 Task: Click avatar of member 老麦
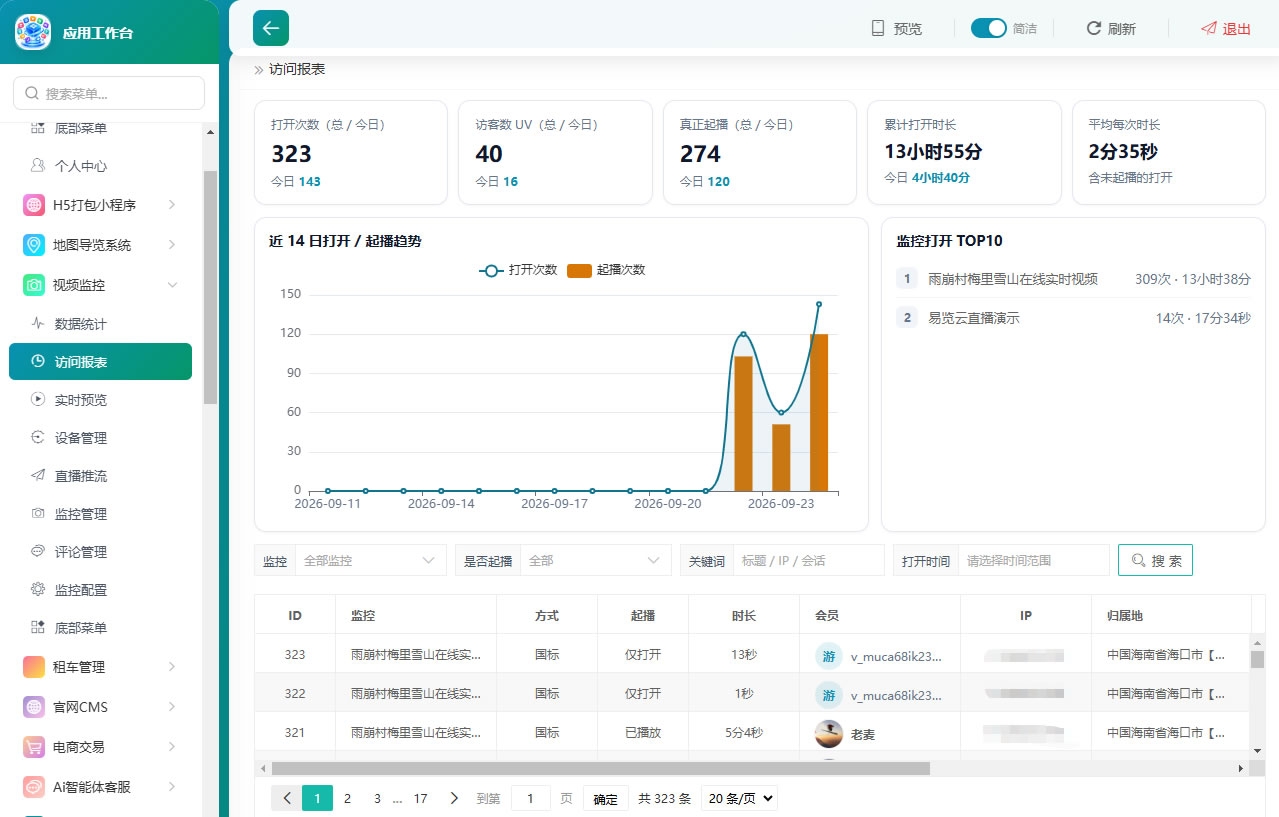click(x=828, y=734)
